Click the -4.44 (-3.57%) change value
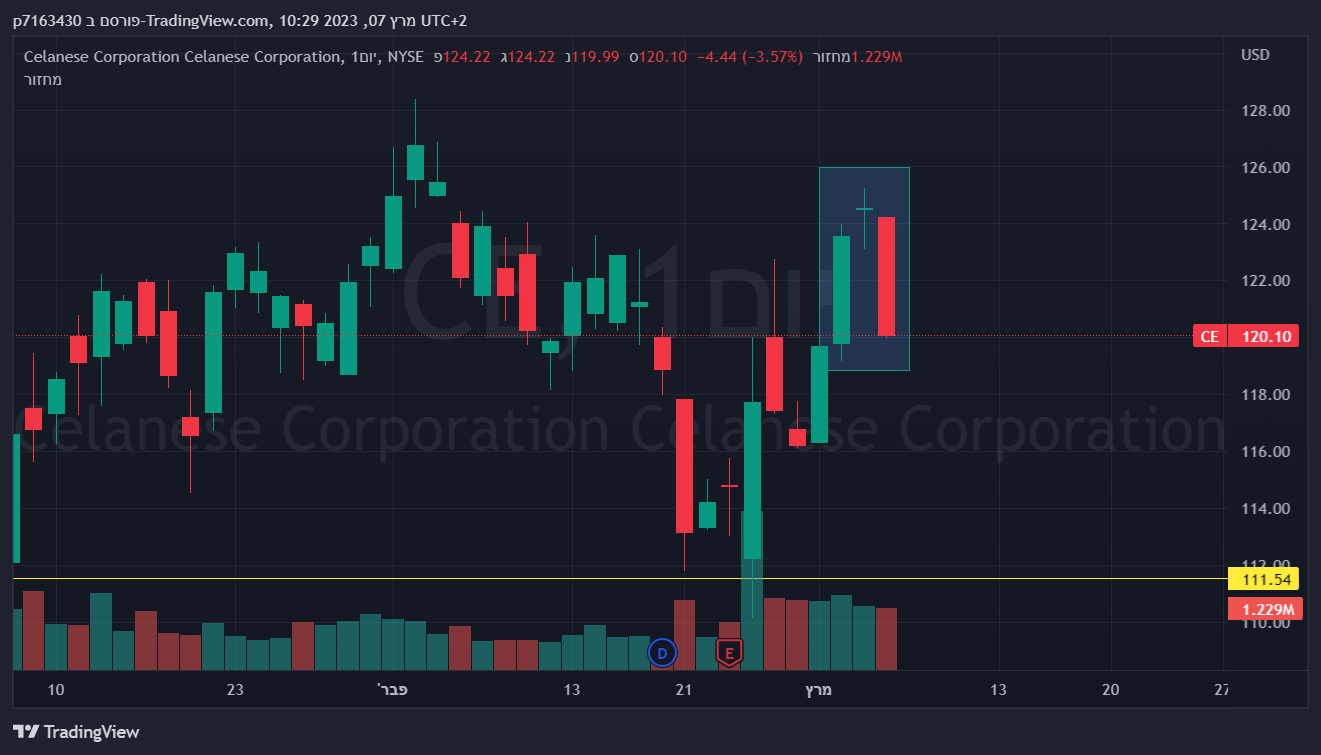This screenshot has height=755, width=1321. point(749,56)
